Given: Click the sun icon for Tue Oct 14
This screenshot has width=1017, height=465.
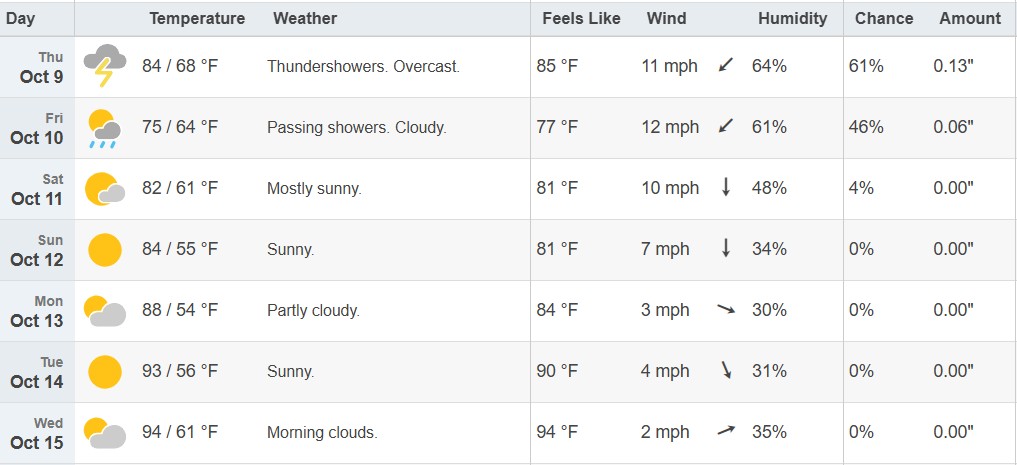Looking at the screenshot, I should tap(104, 372).
